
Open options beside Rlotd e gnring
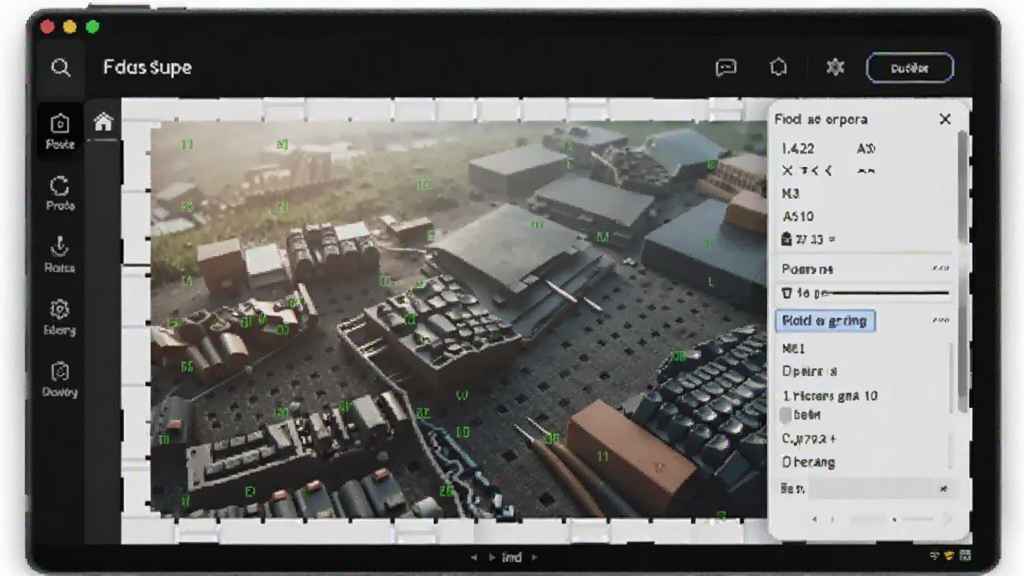point(940,320)
